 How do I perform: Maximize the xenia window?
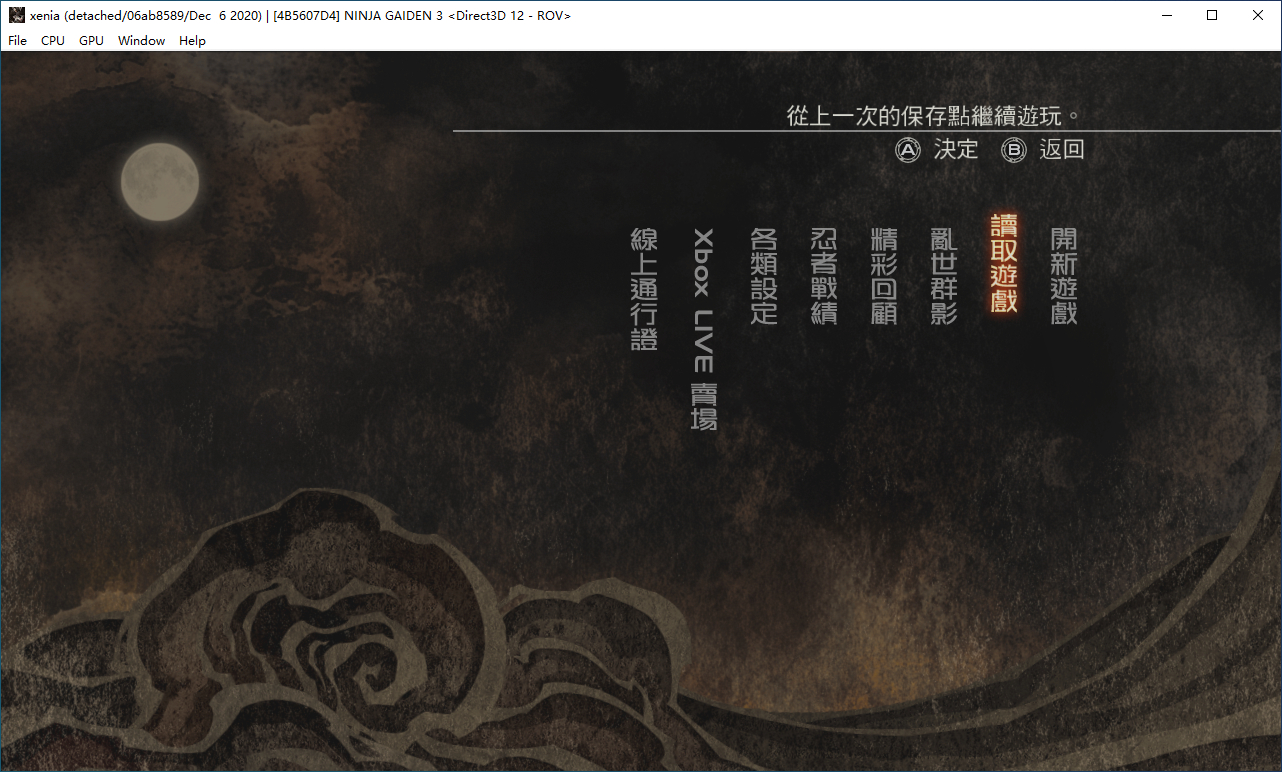pyautogui.click(x=1212, y=15)
